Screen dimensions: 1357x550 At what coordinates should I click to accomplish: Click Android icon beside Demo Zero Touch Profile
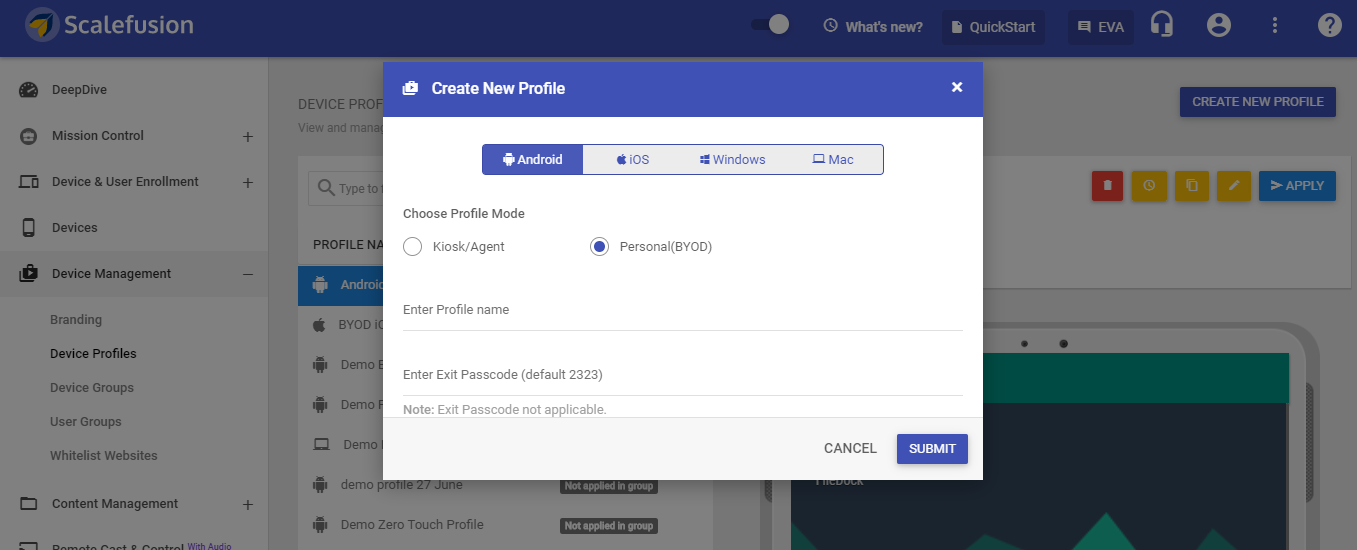[320, 525]
